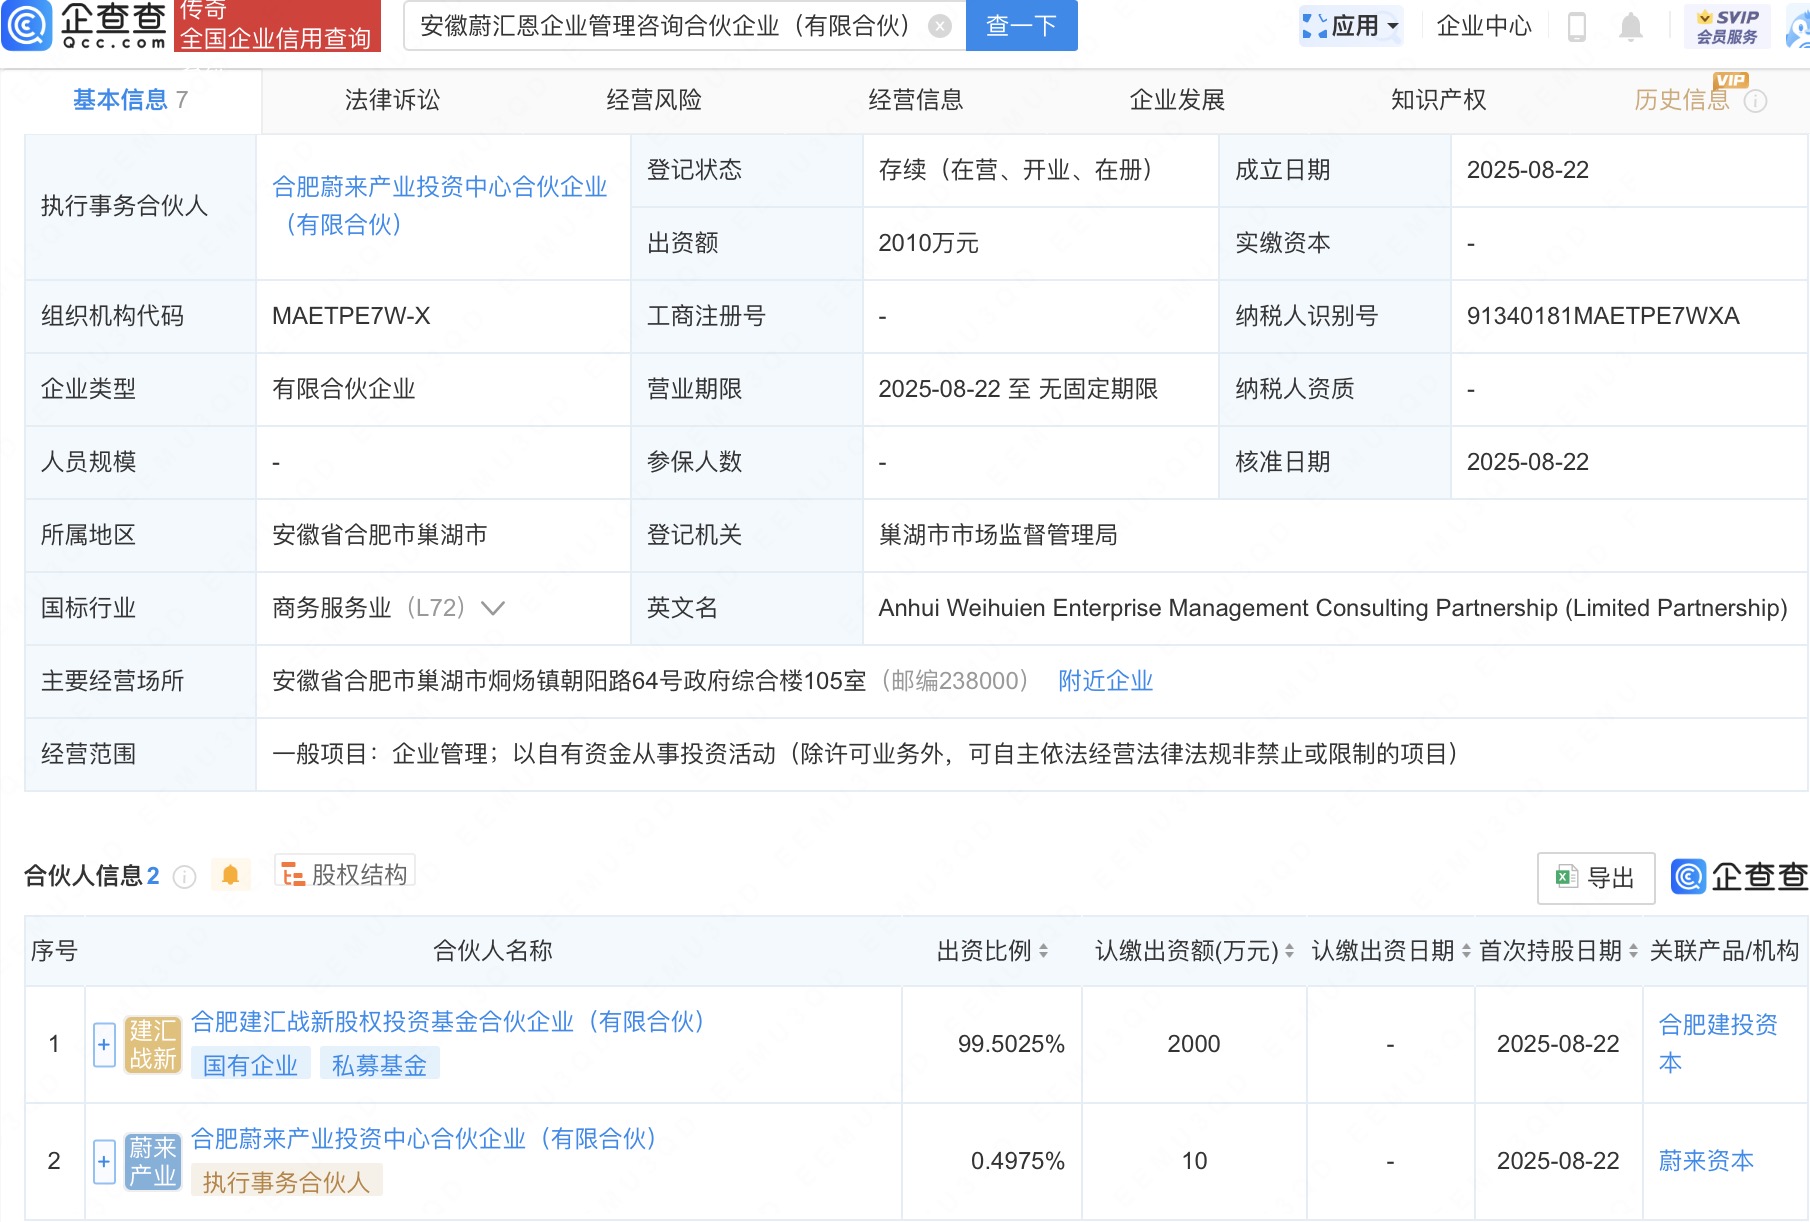Open the 经营风险 tab
1810x1222 pixels.
[654, 100]
